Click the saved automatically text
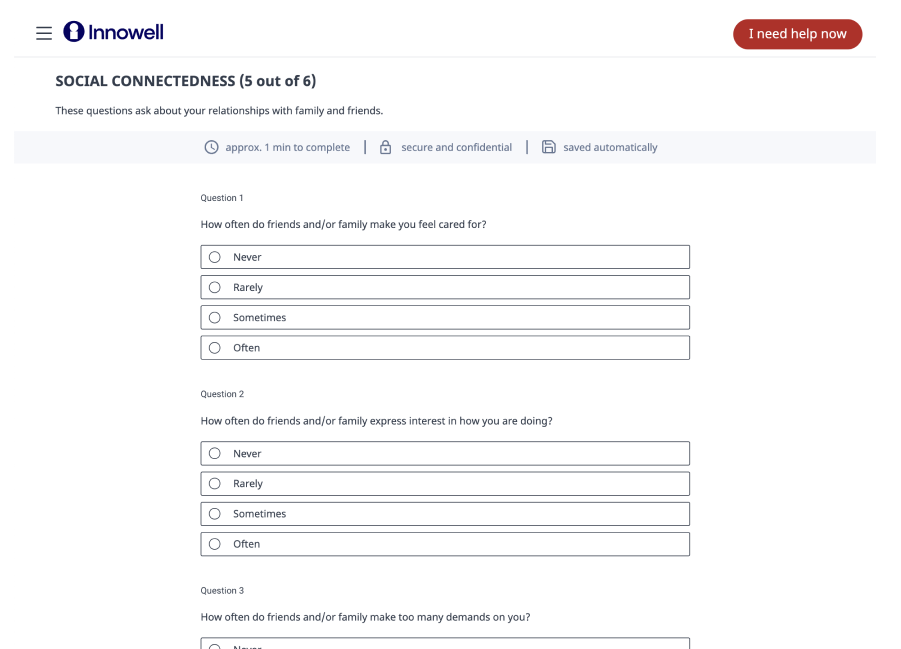Screen dimensions: 901x649 (x=610, y=147)
